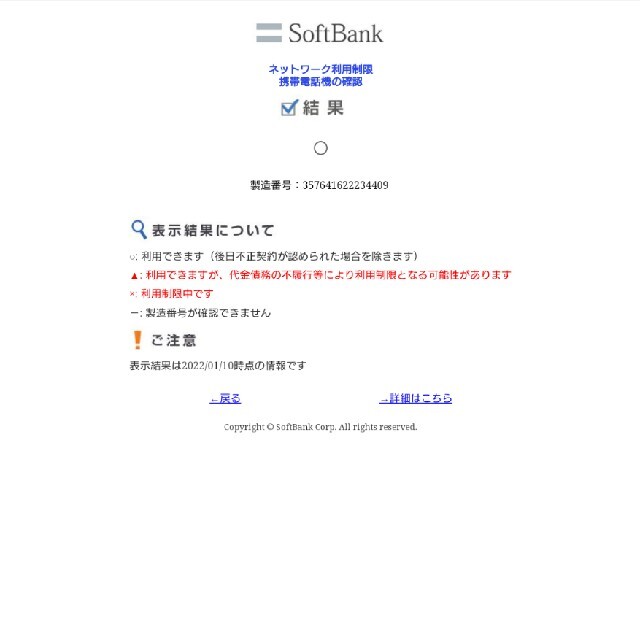Click the SoftBank wordmark text

click(336, 33)
